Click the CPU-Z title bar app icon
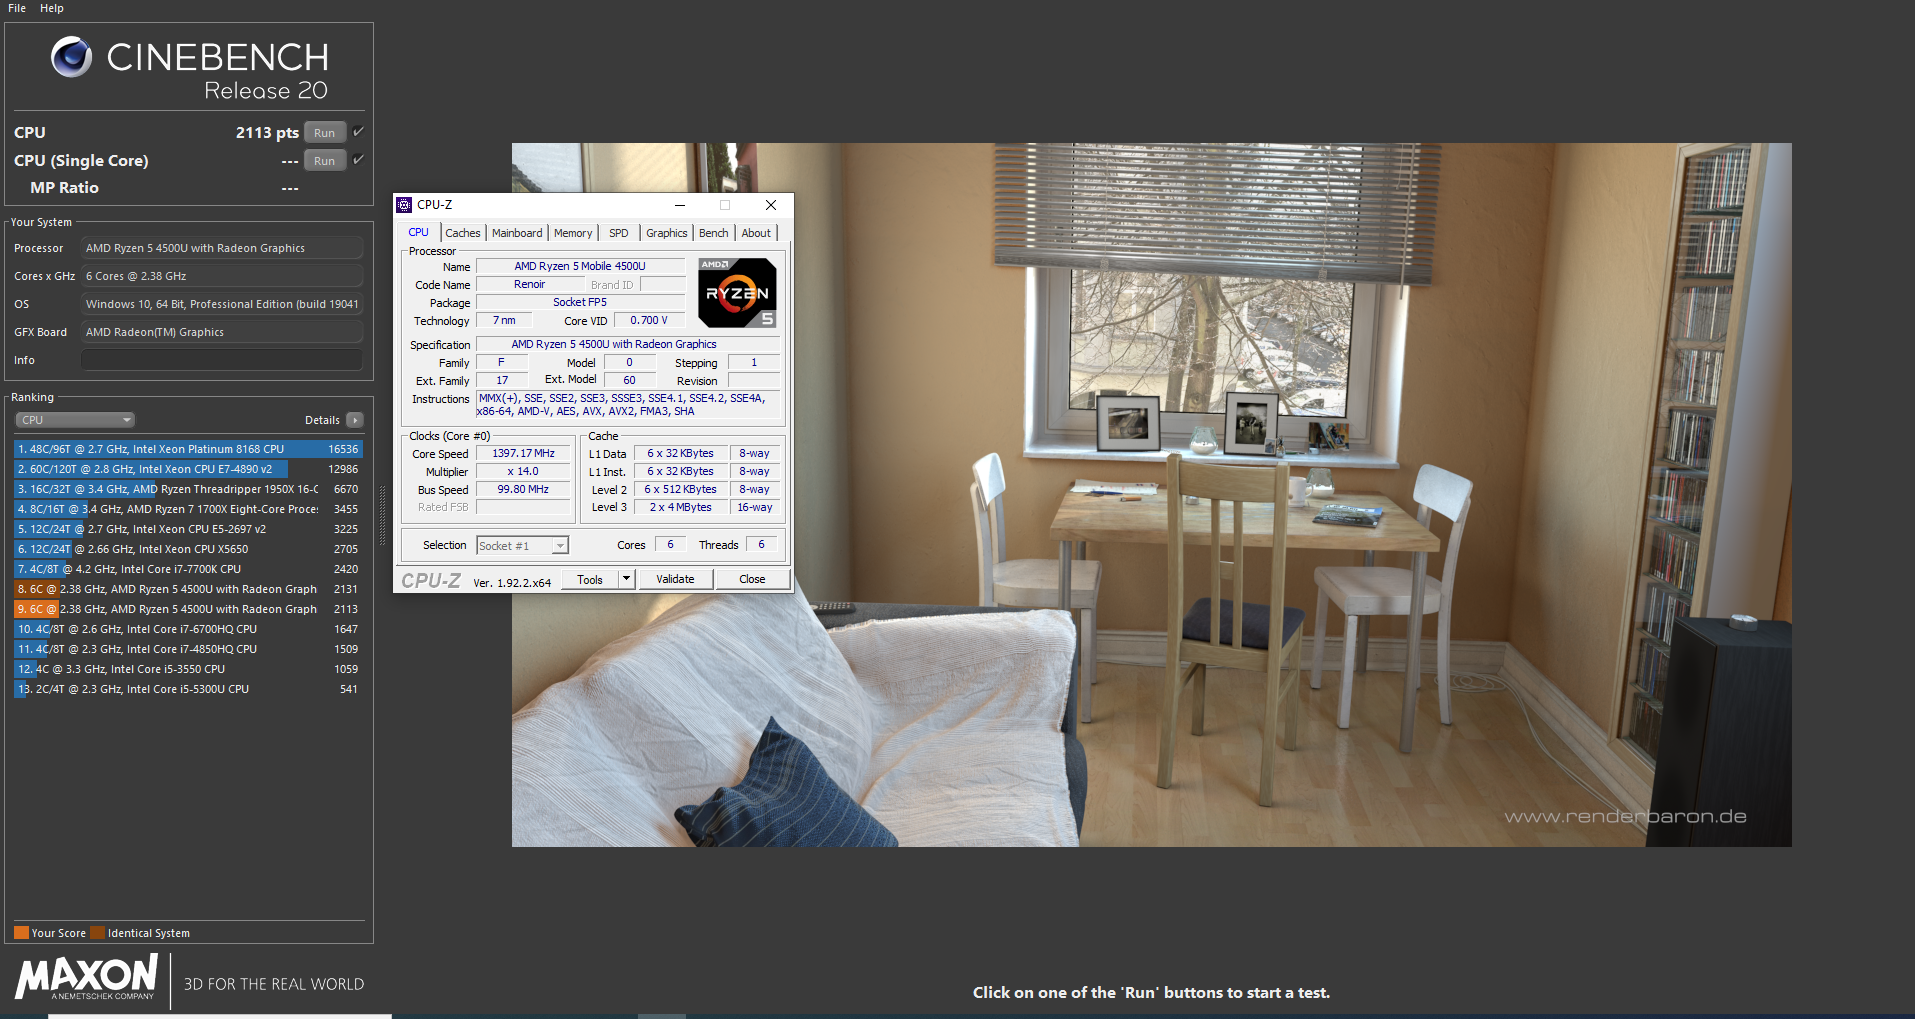Viewport: 1915px width, 1019px height. tap(404, 205)
